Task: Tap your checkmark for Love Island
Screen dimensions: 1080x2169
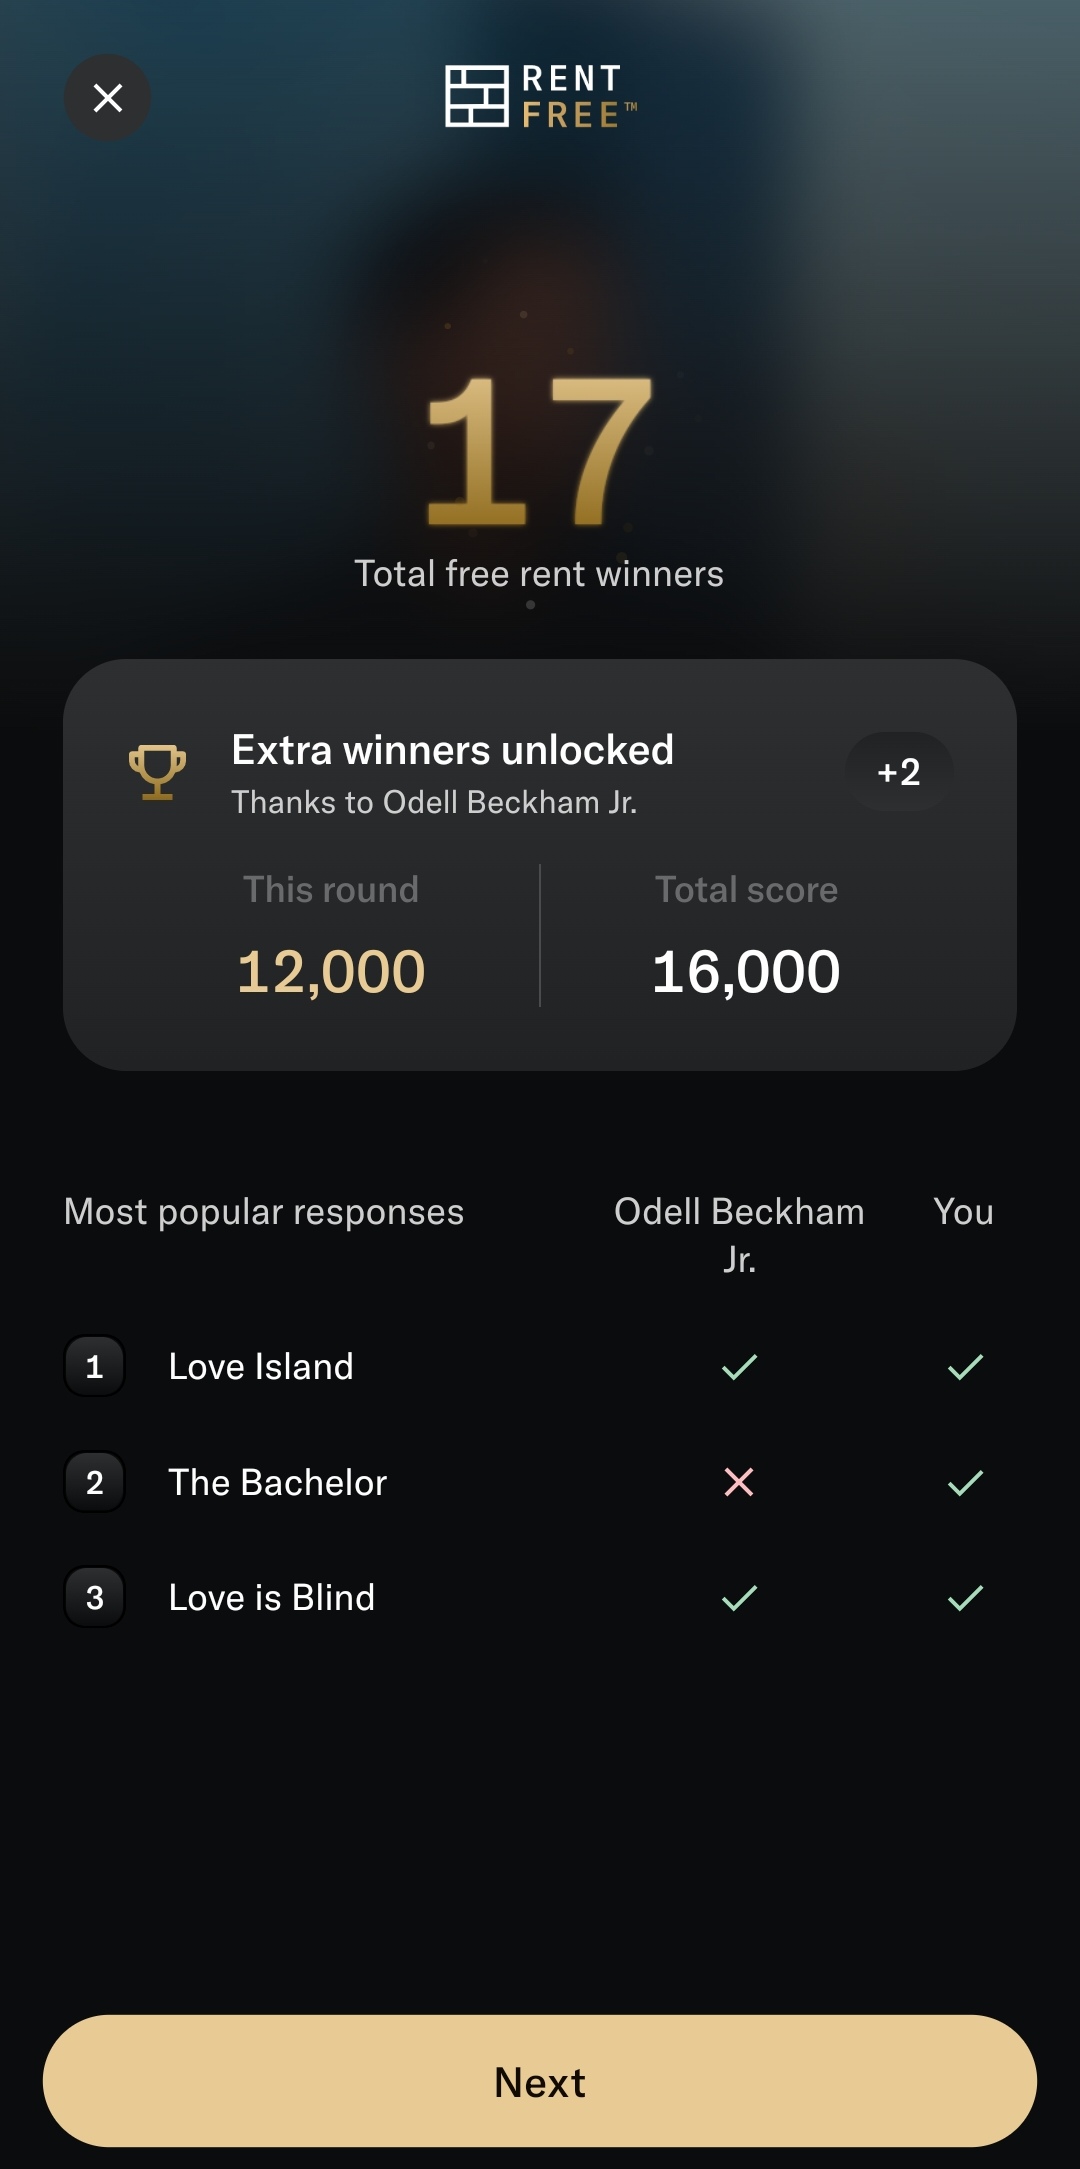Action: (965, 1366)
